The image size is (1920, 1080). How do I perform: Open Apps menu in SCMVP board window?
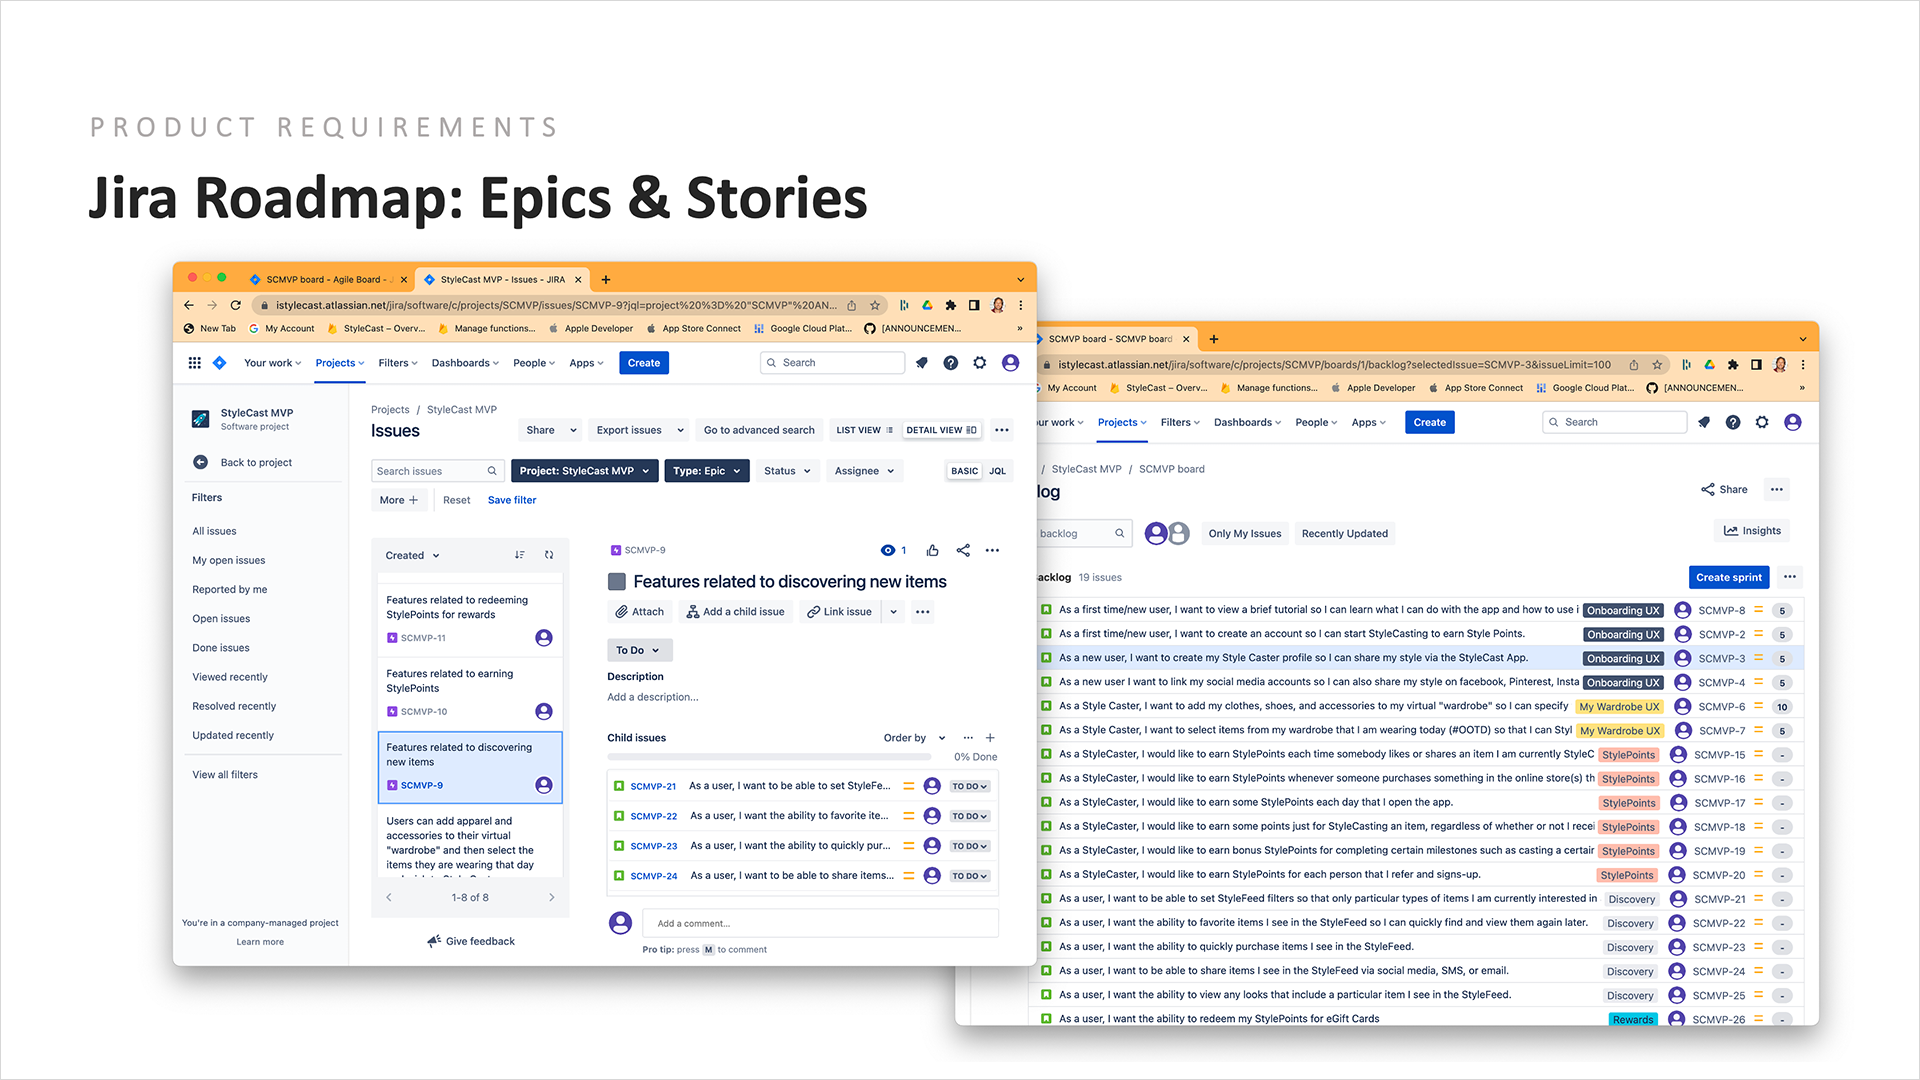[1368, 422]
